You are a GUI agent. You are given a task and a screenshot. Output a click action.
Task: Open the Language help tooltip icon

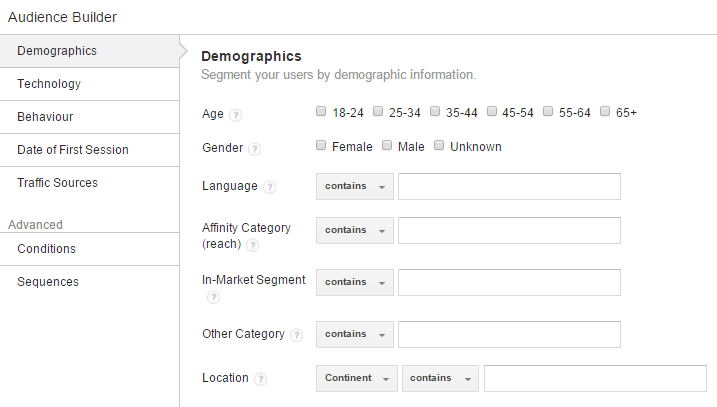[270, 187]
